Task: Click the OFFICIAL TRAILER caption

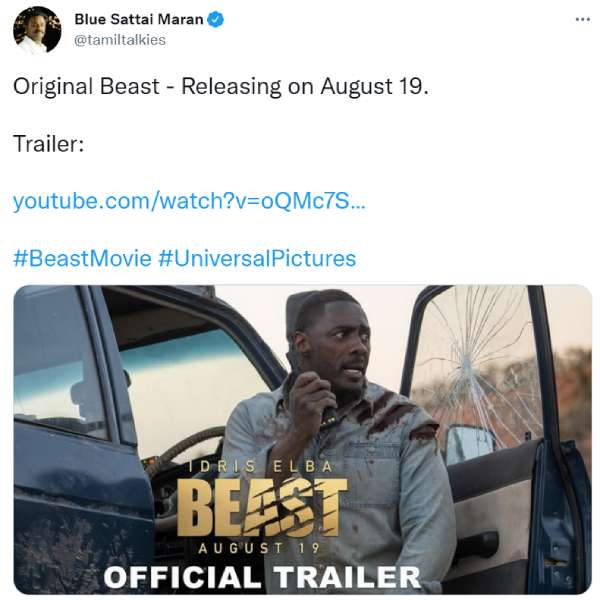Action: pos(262,577)
